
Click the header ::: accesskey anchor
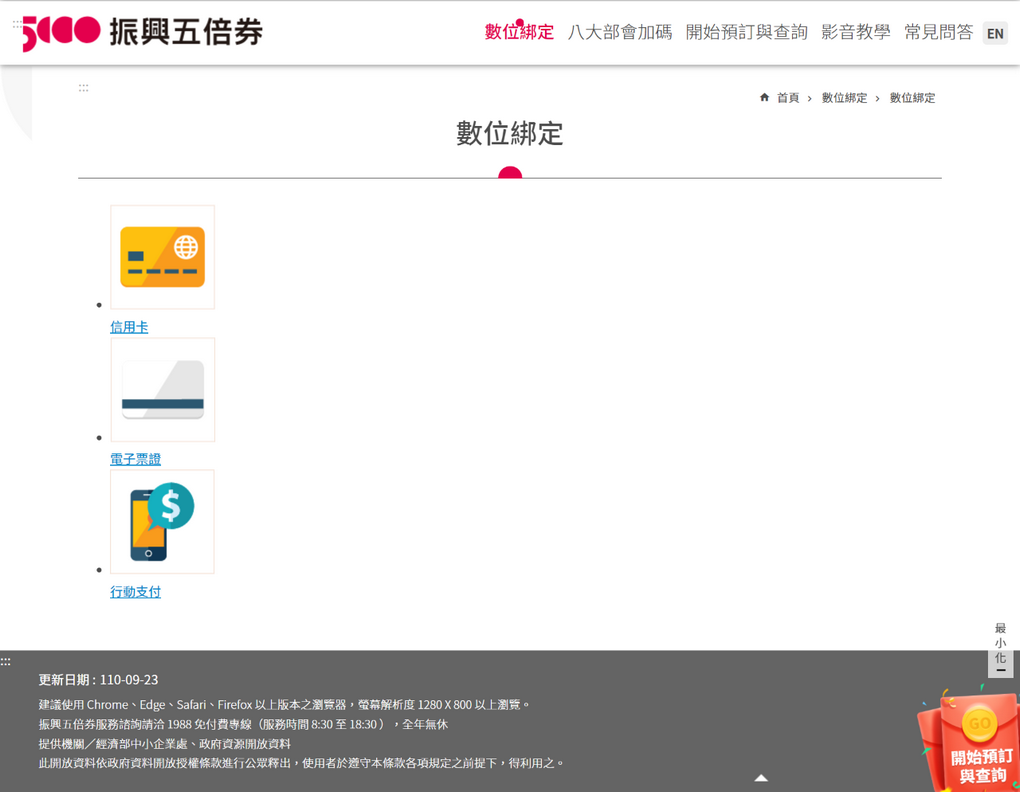tap(18, 23)
